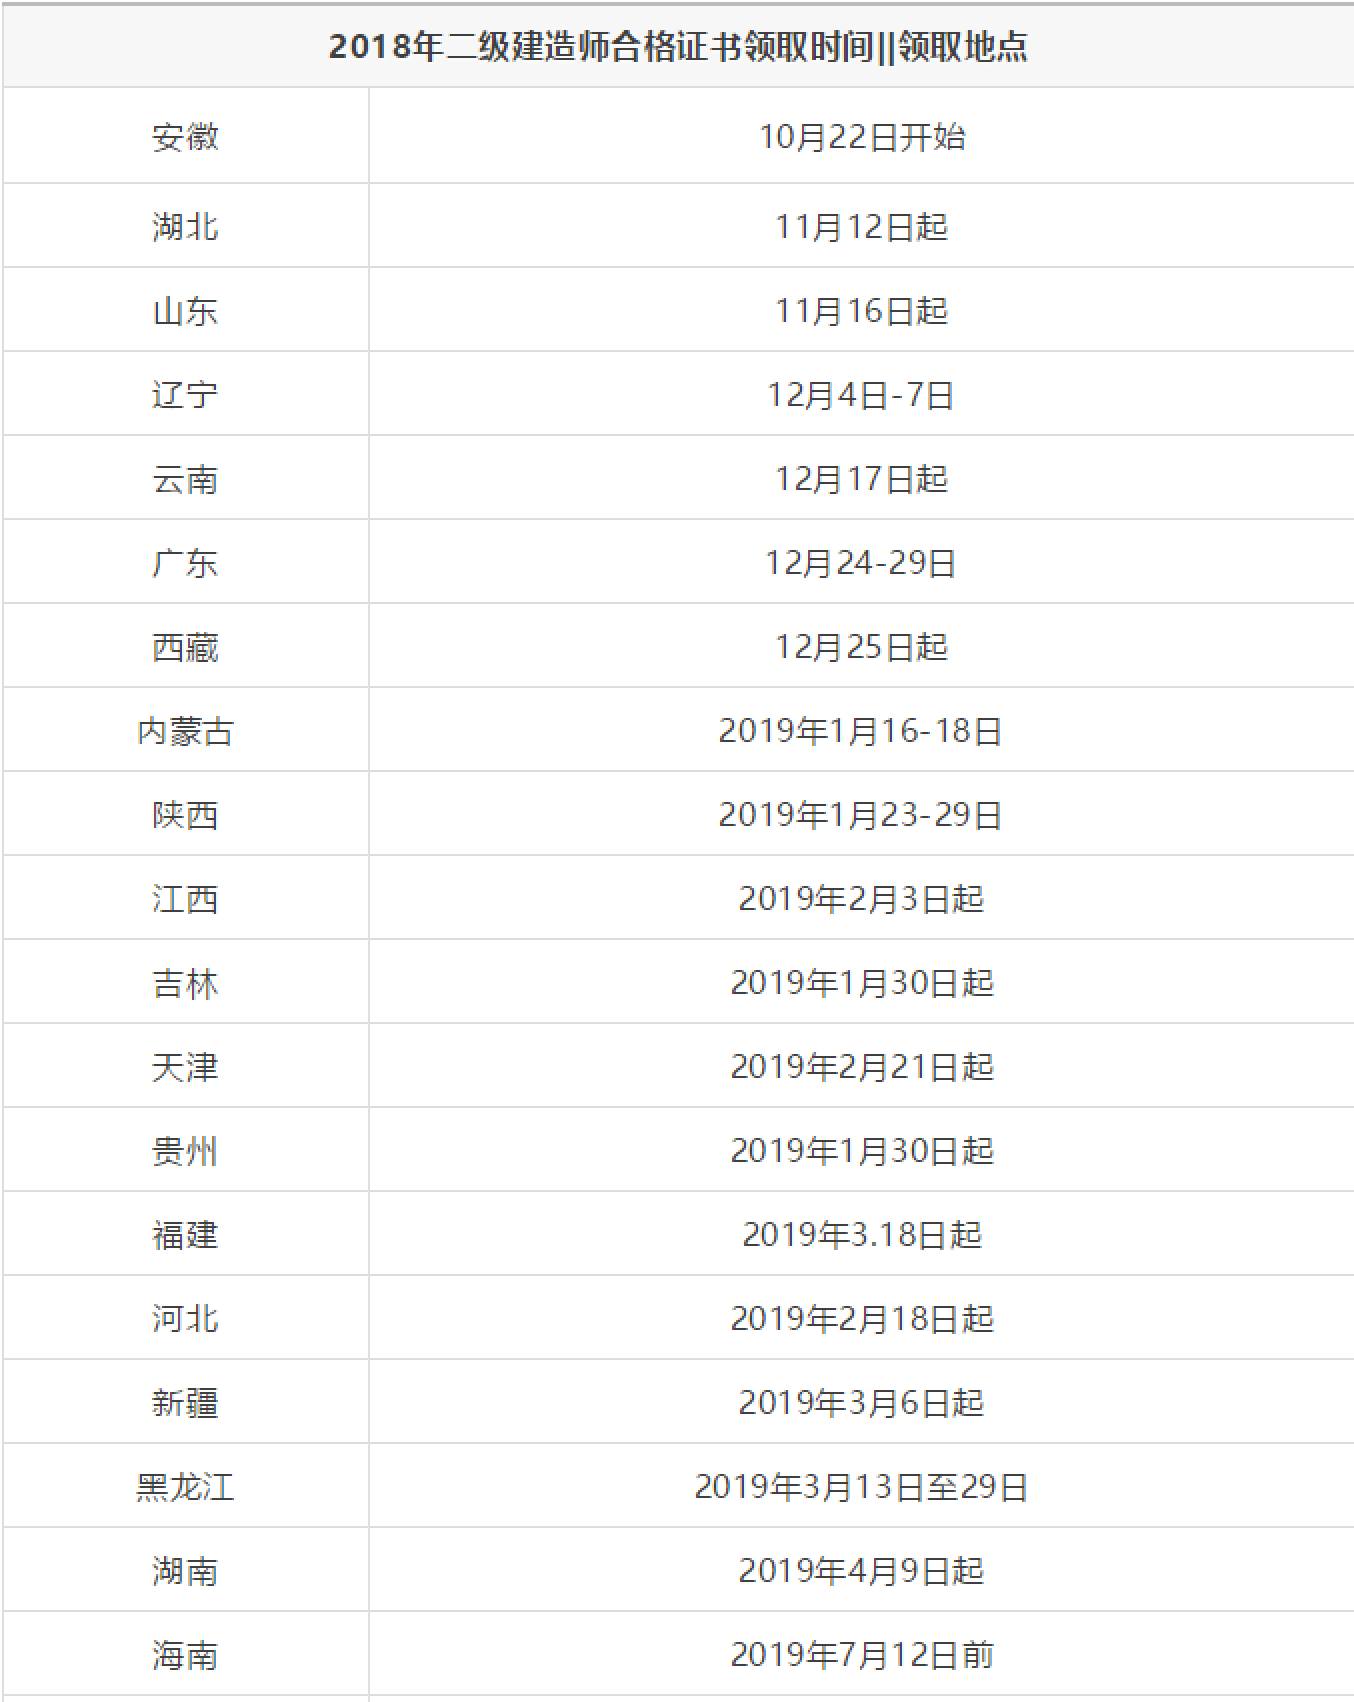The width and height of the screenshot is (1354, 1702).
Task: Click the 2019年2月21日起 date for 天津
Action: tap(862, 1066)
